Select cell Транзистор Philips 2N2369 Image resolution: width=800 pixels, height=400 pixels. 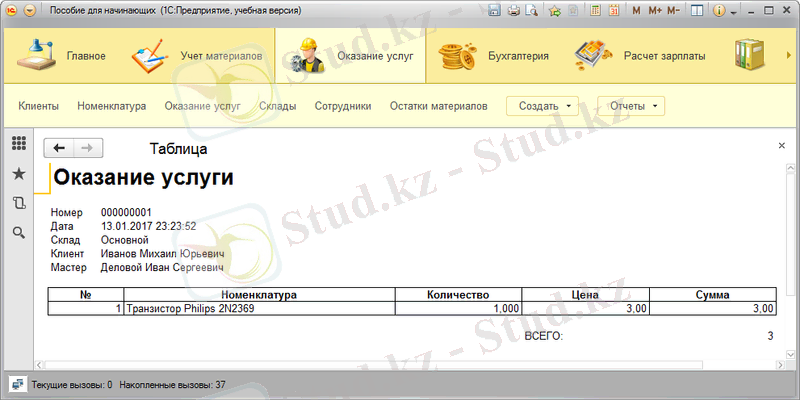click(x=260, y=309)
